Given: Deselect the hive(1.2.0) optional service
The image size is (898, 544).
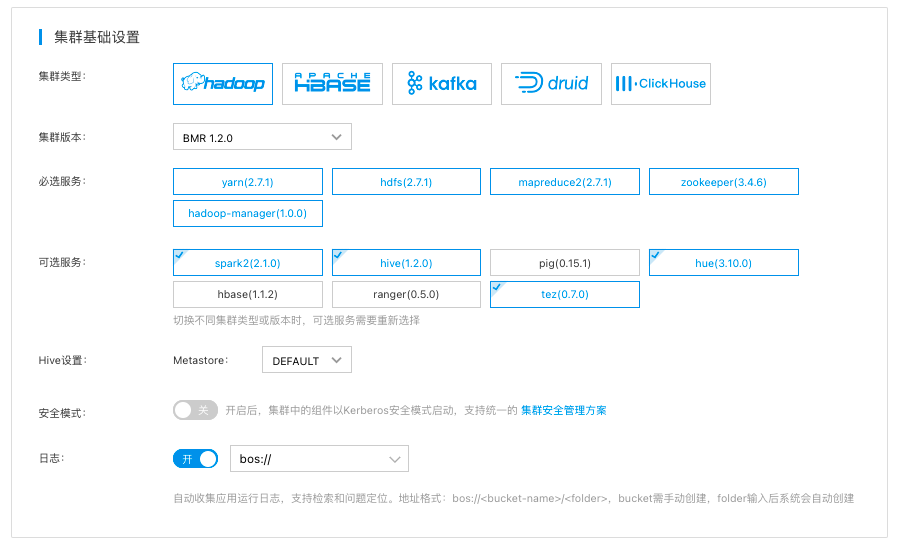Looking at the screenshot, I should pyautogui.click(x=406, y=263).
